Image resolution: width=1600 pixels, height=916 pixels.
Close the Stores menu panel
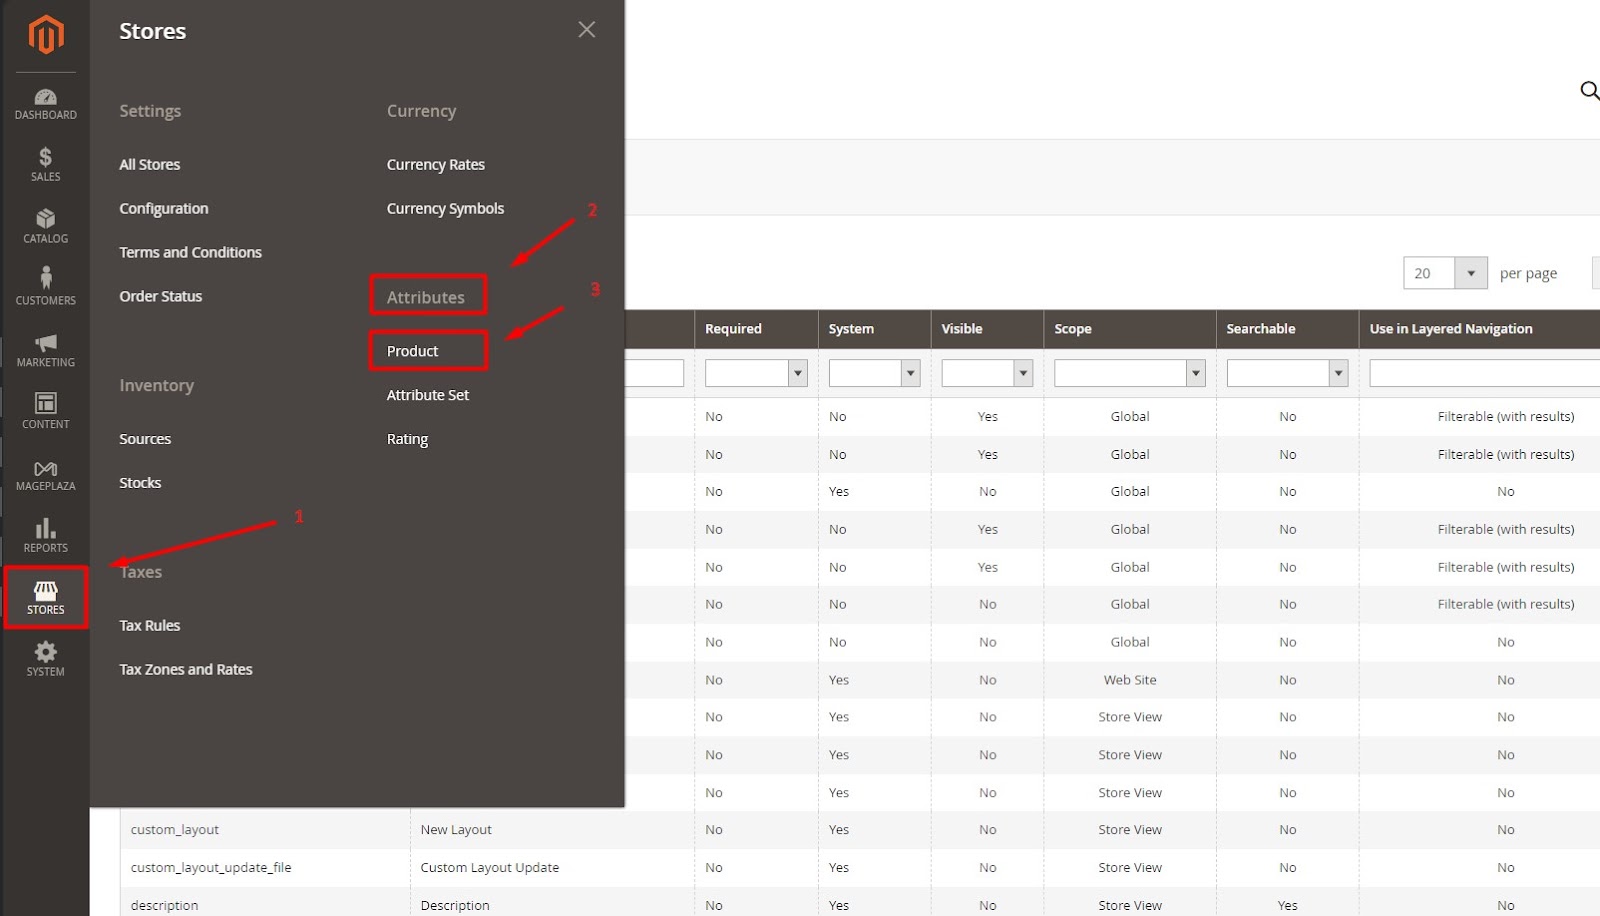pos(586,29)
